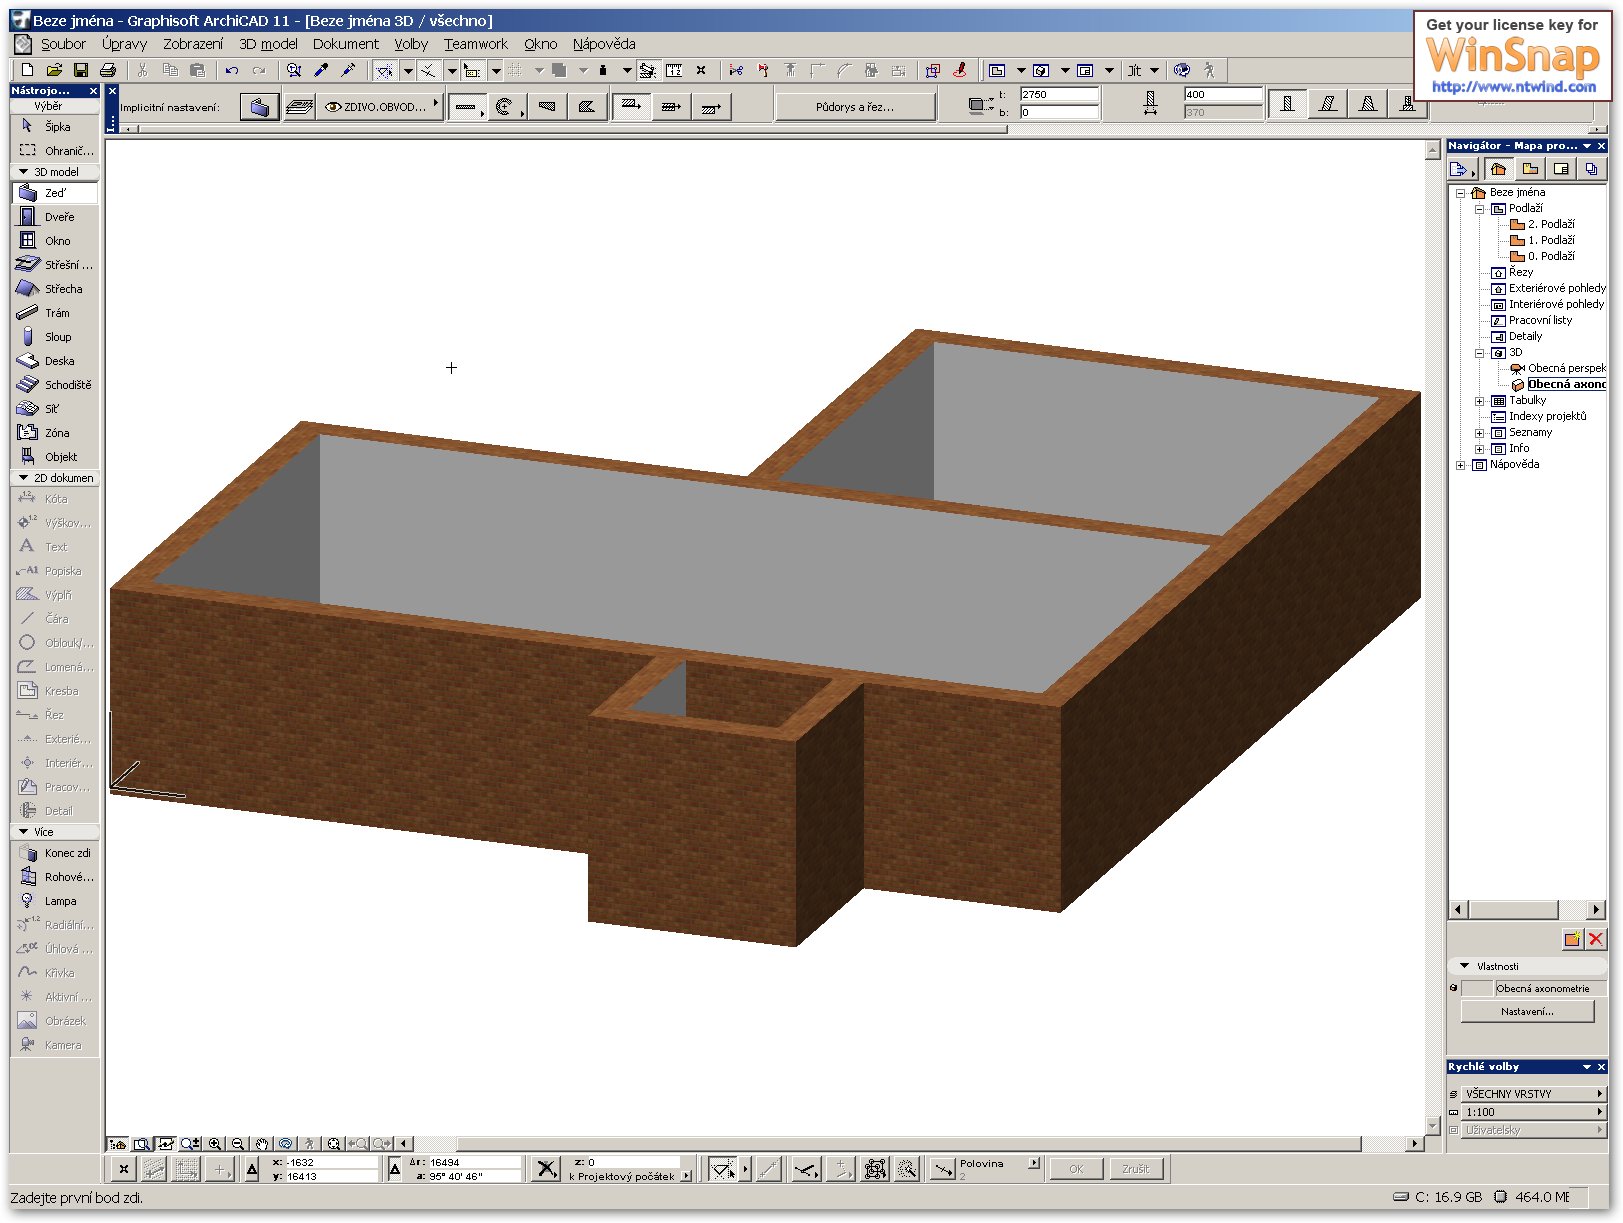Click the wall height field showing 2750
The height and width of the screenshot is (1223, 1623).
point(1058,94)
